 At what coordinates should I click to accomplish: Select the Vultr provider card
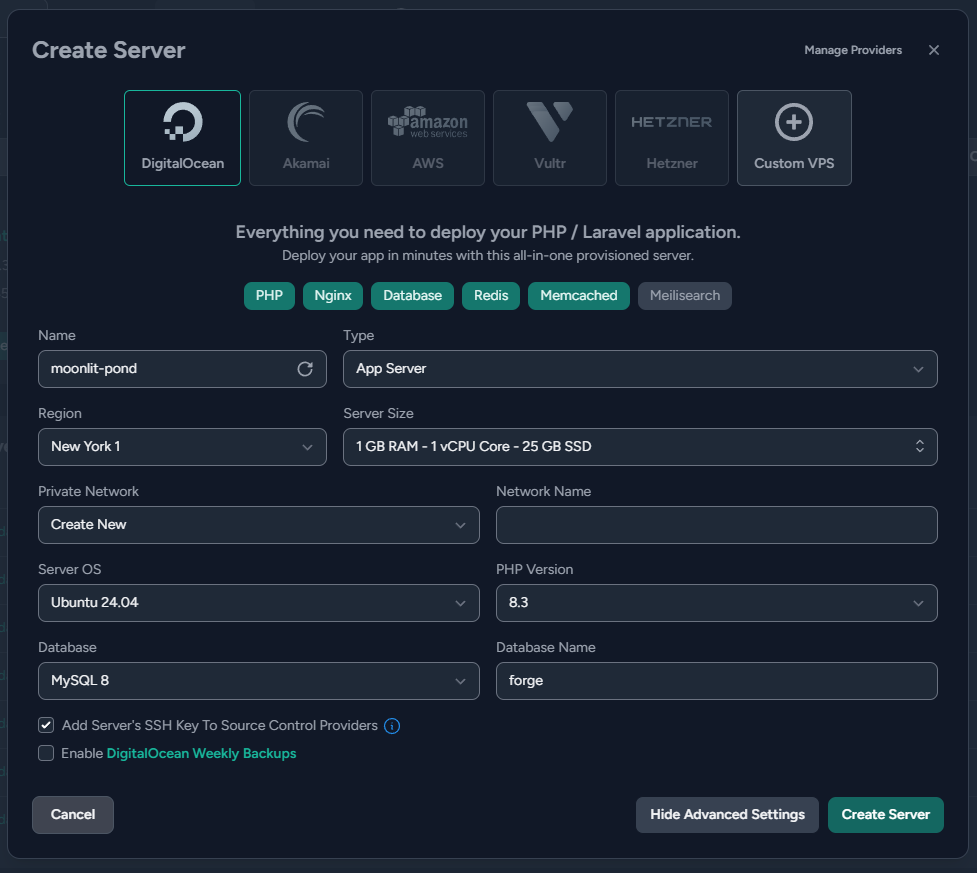[550, 138]
